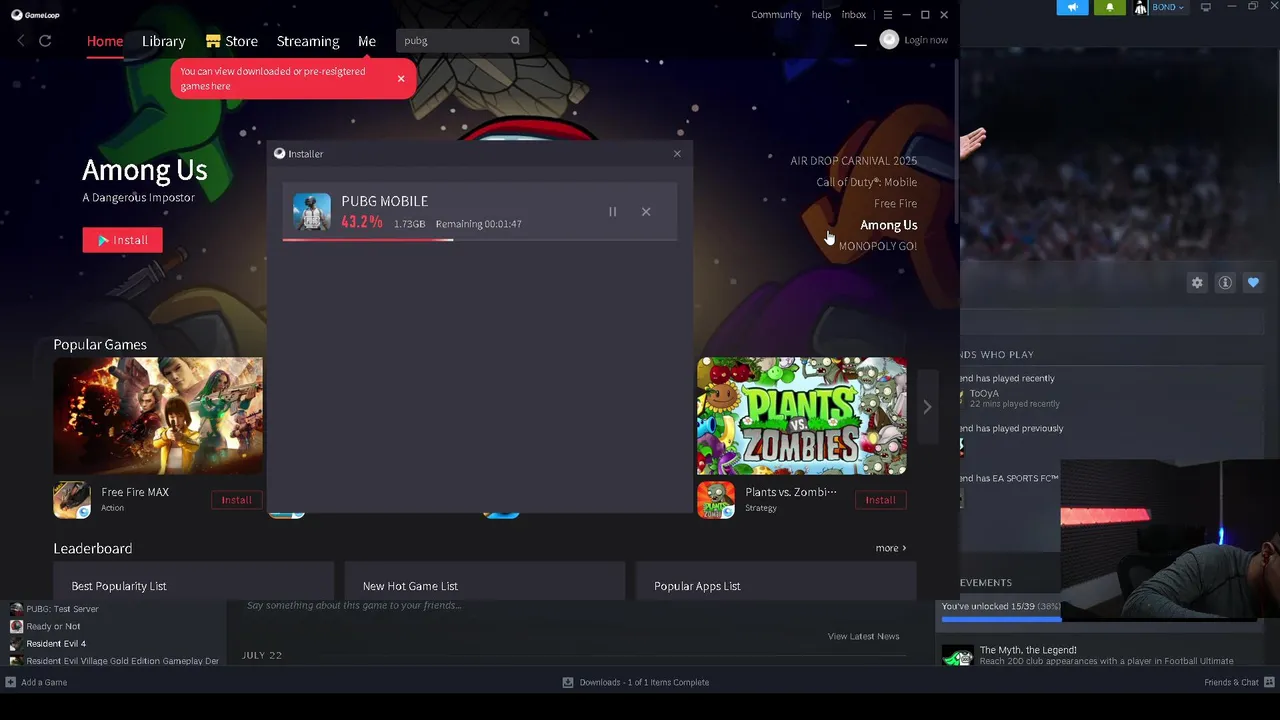Image resolution: width=1280 pixels, height=720 pixels.
Task: Click the PUBG download progress bar
Action: pyautogui.click(x=480, y=239)
